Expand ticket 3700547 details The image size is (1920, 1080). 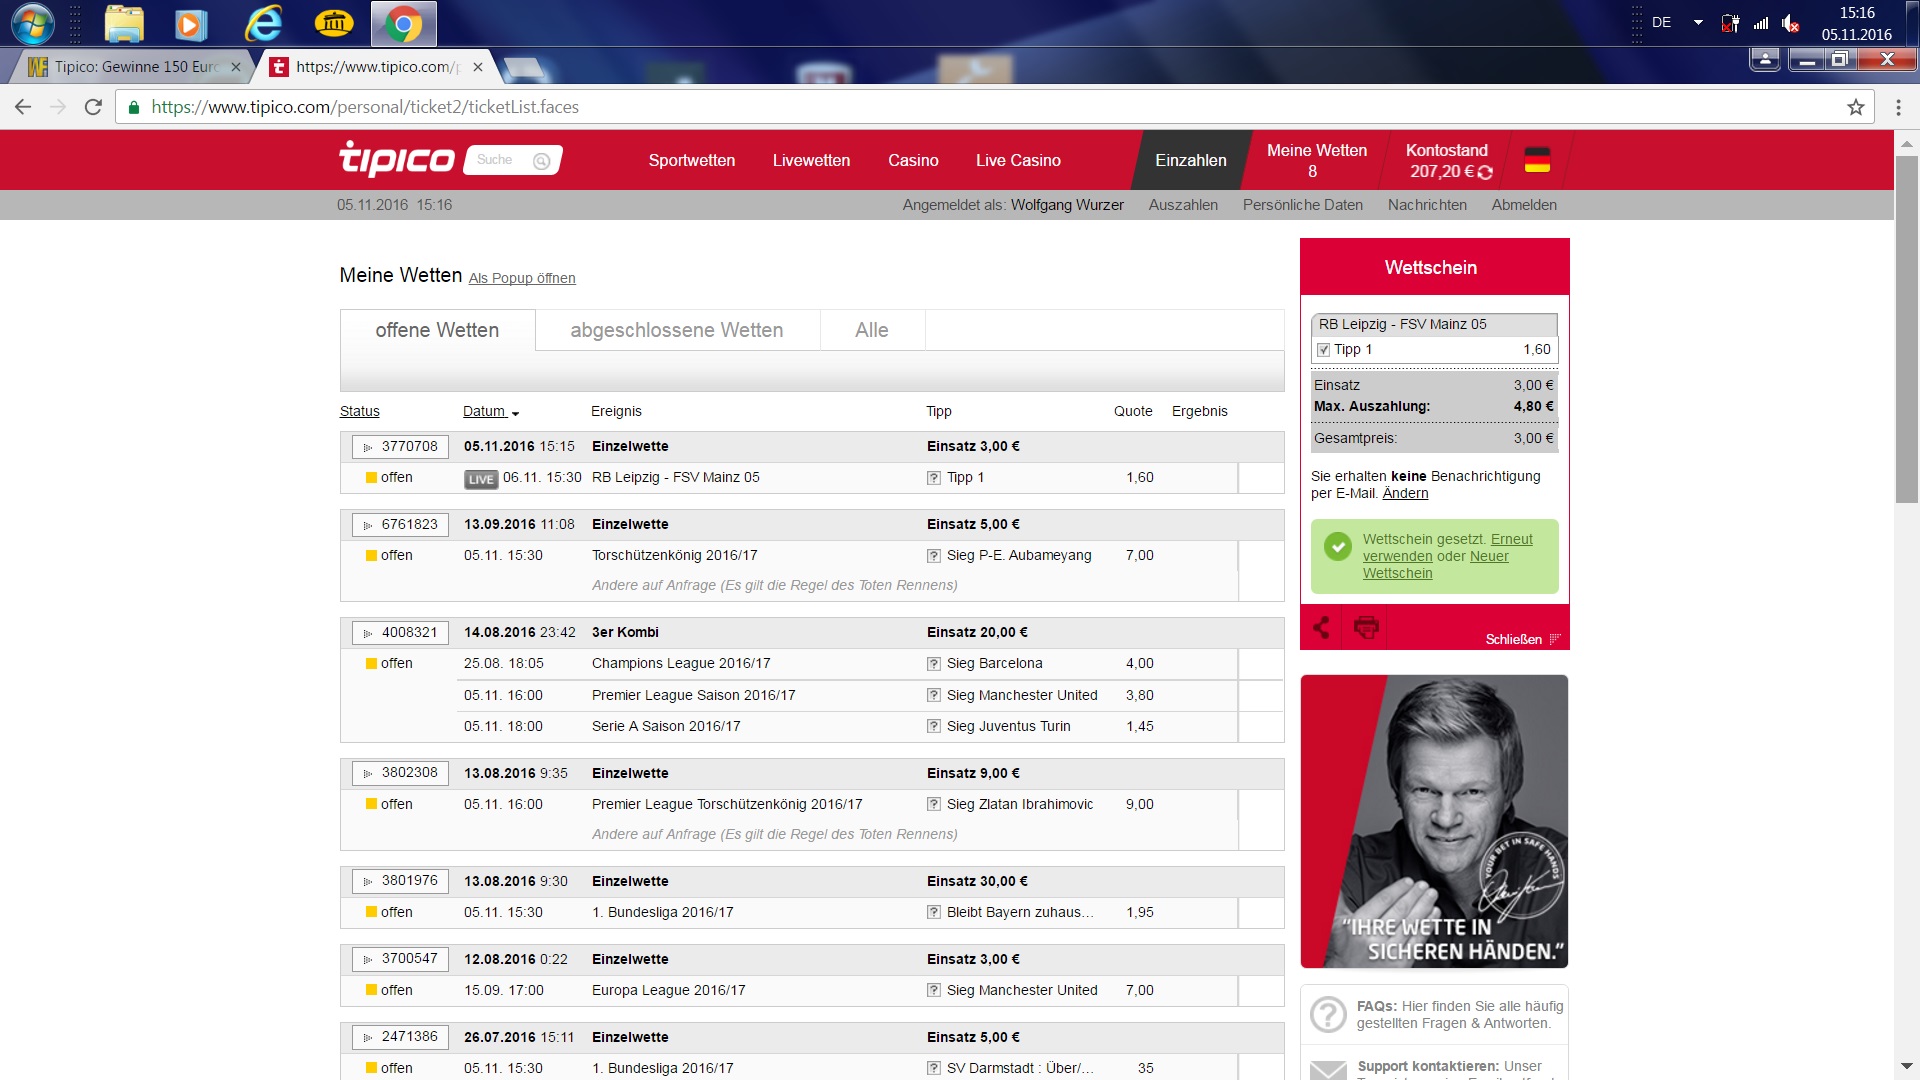coord(400,959)
